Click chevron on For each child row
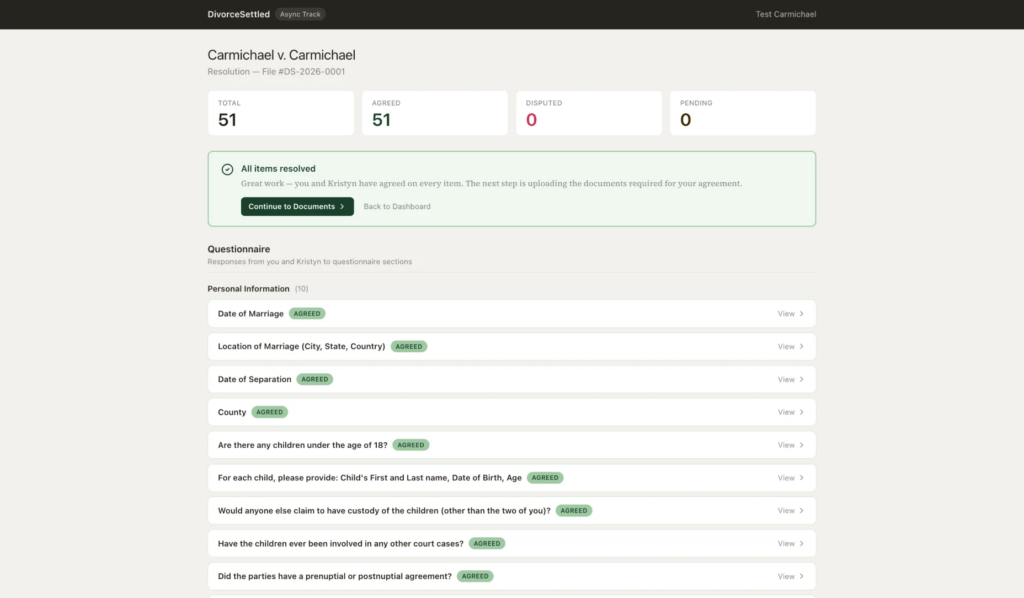Viewport: 1024px width, 598px height. (x=802, y=478)
